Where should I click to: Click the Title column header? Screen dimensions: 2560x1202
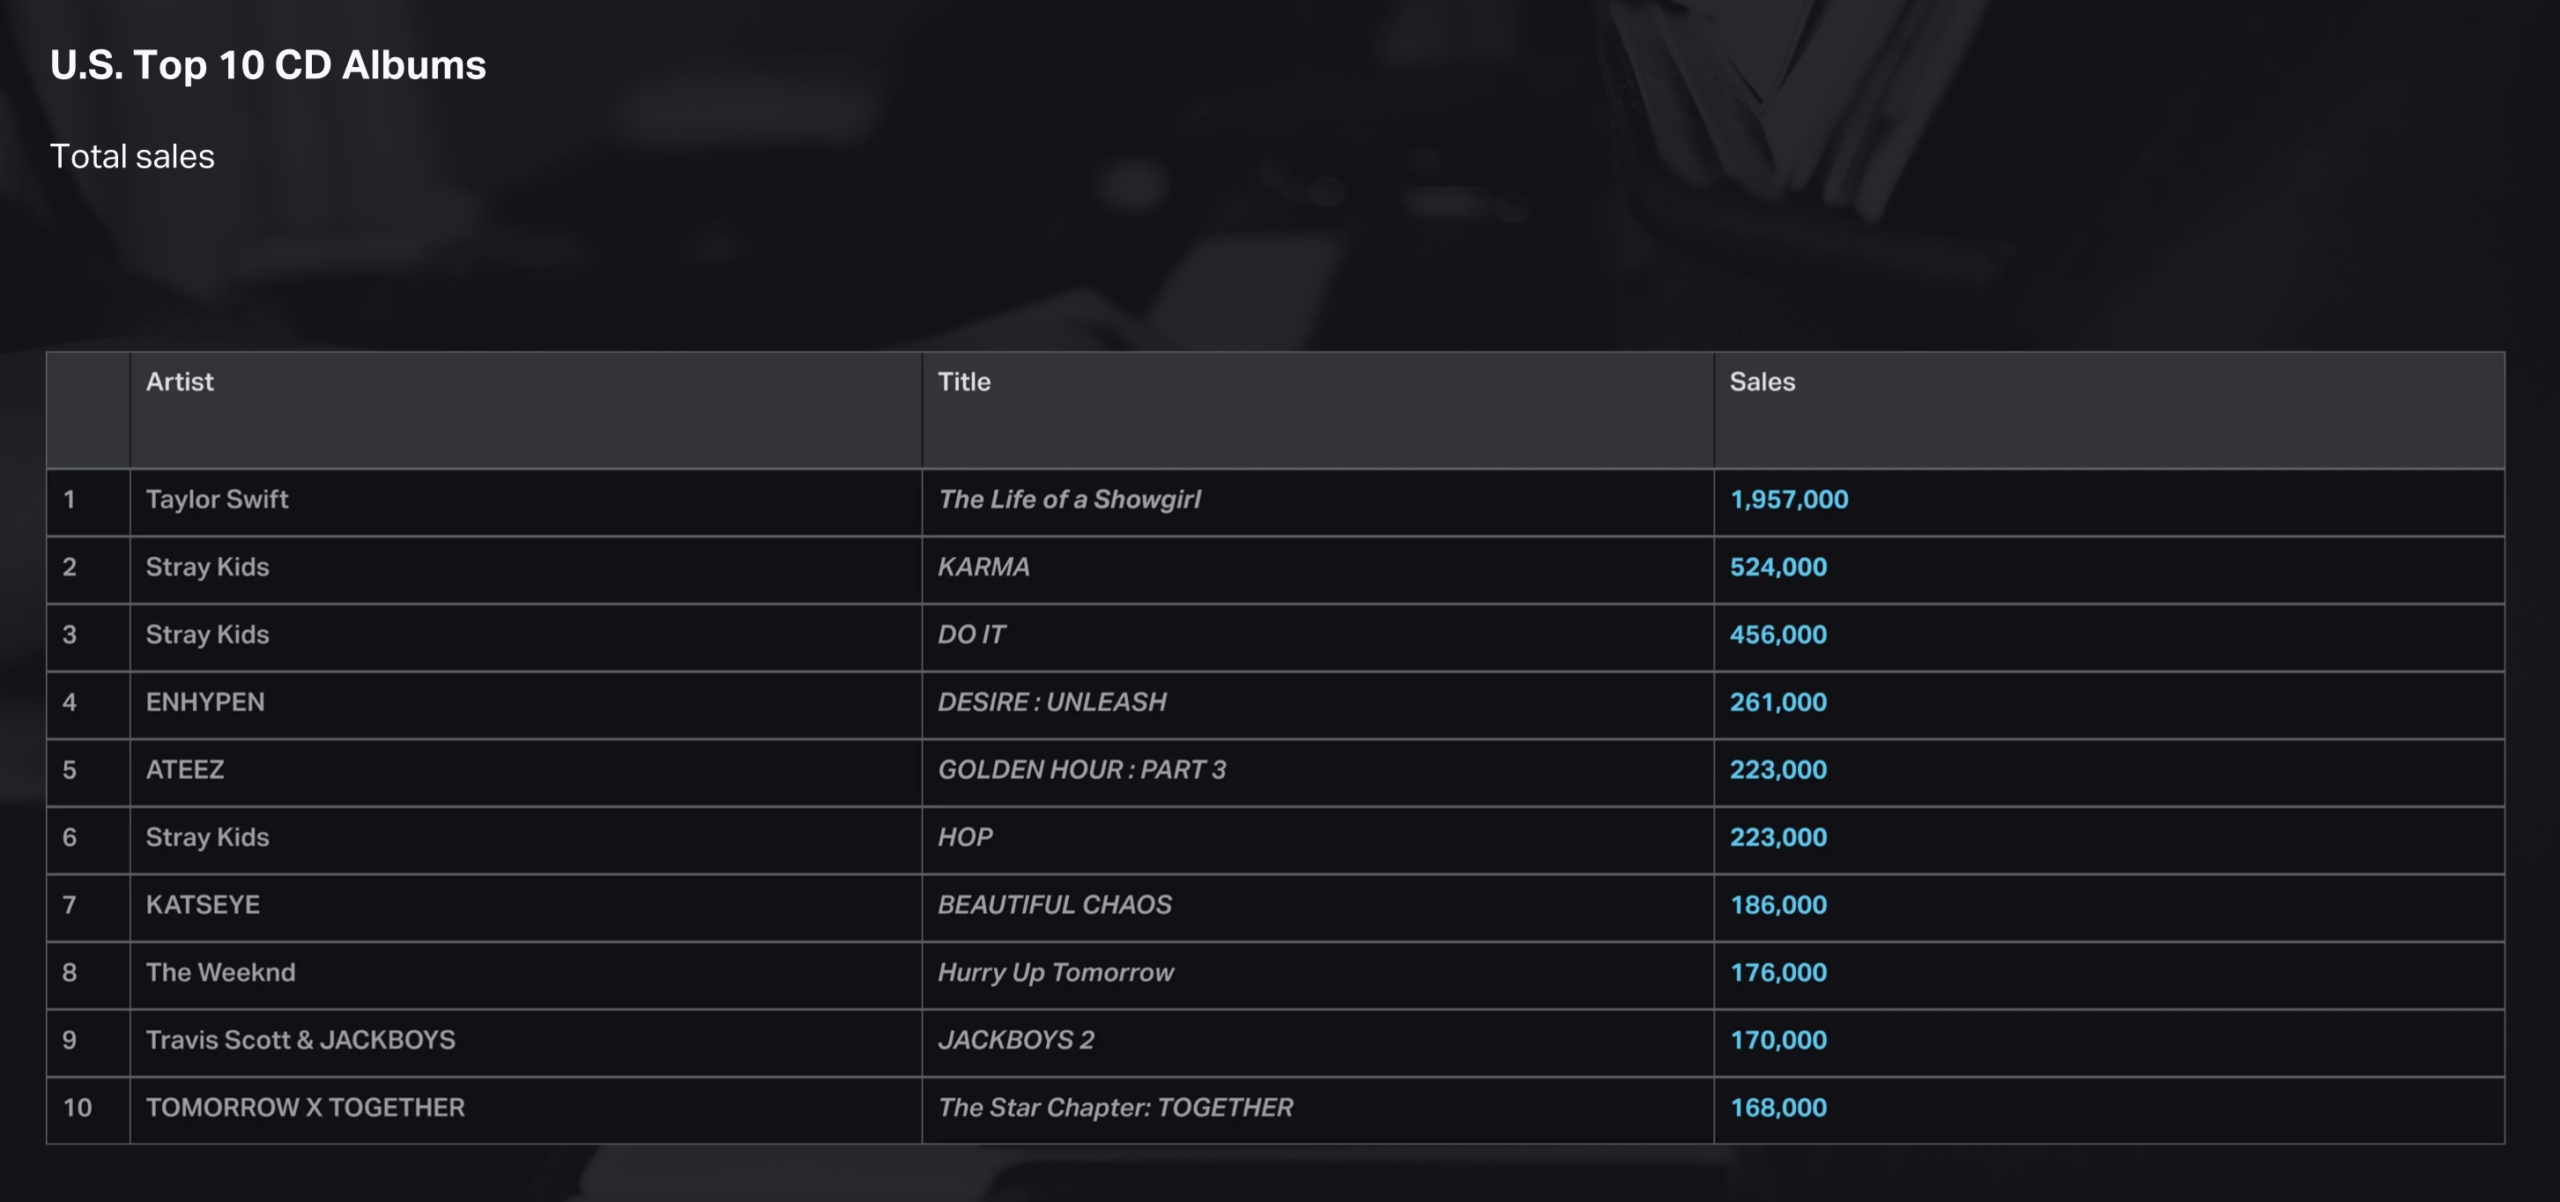[x=964, y=382]
